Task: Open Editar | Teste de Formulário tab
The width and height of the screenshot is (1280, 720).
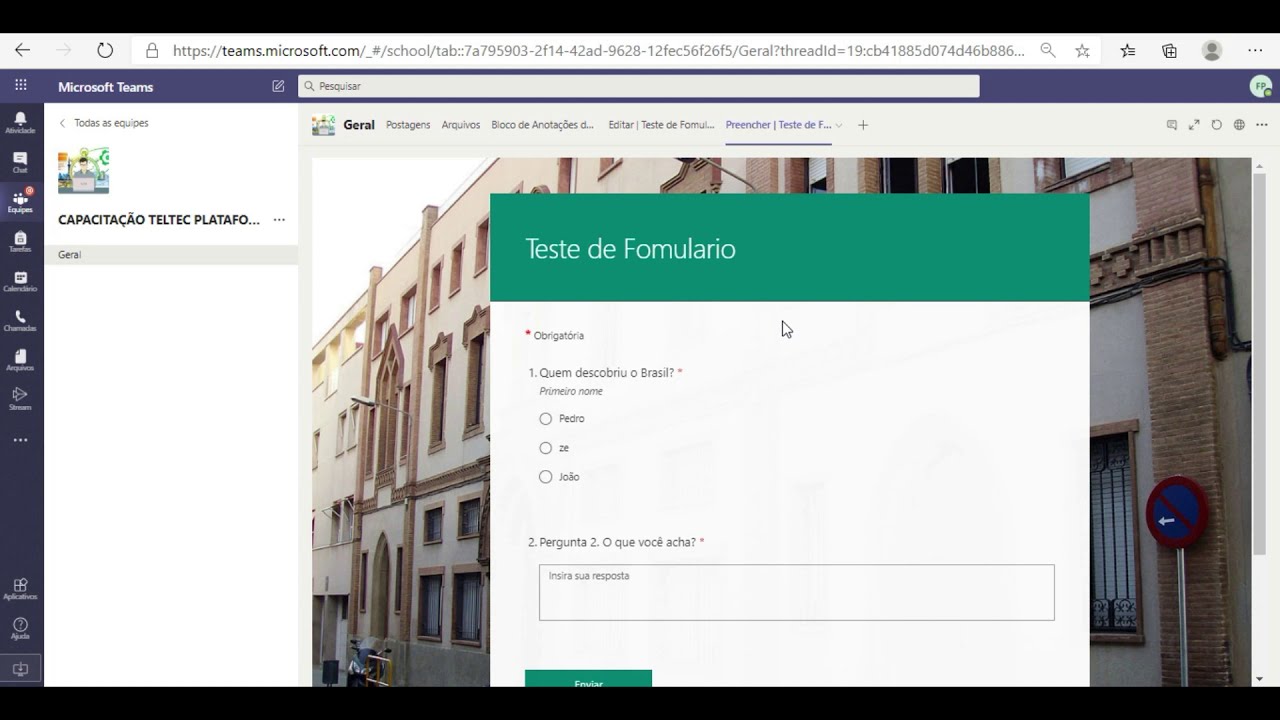Action: pyautogui.click(x=661, y=125)
